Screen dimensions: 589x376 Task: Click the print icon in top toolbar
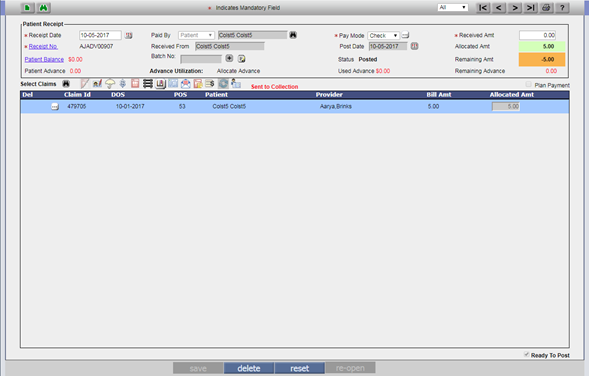point(546,8)
